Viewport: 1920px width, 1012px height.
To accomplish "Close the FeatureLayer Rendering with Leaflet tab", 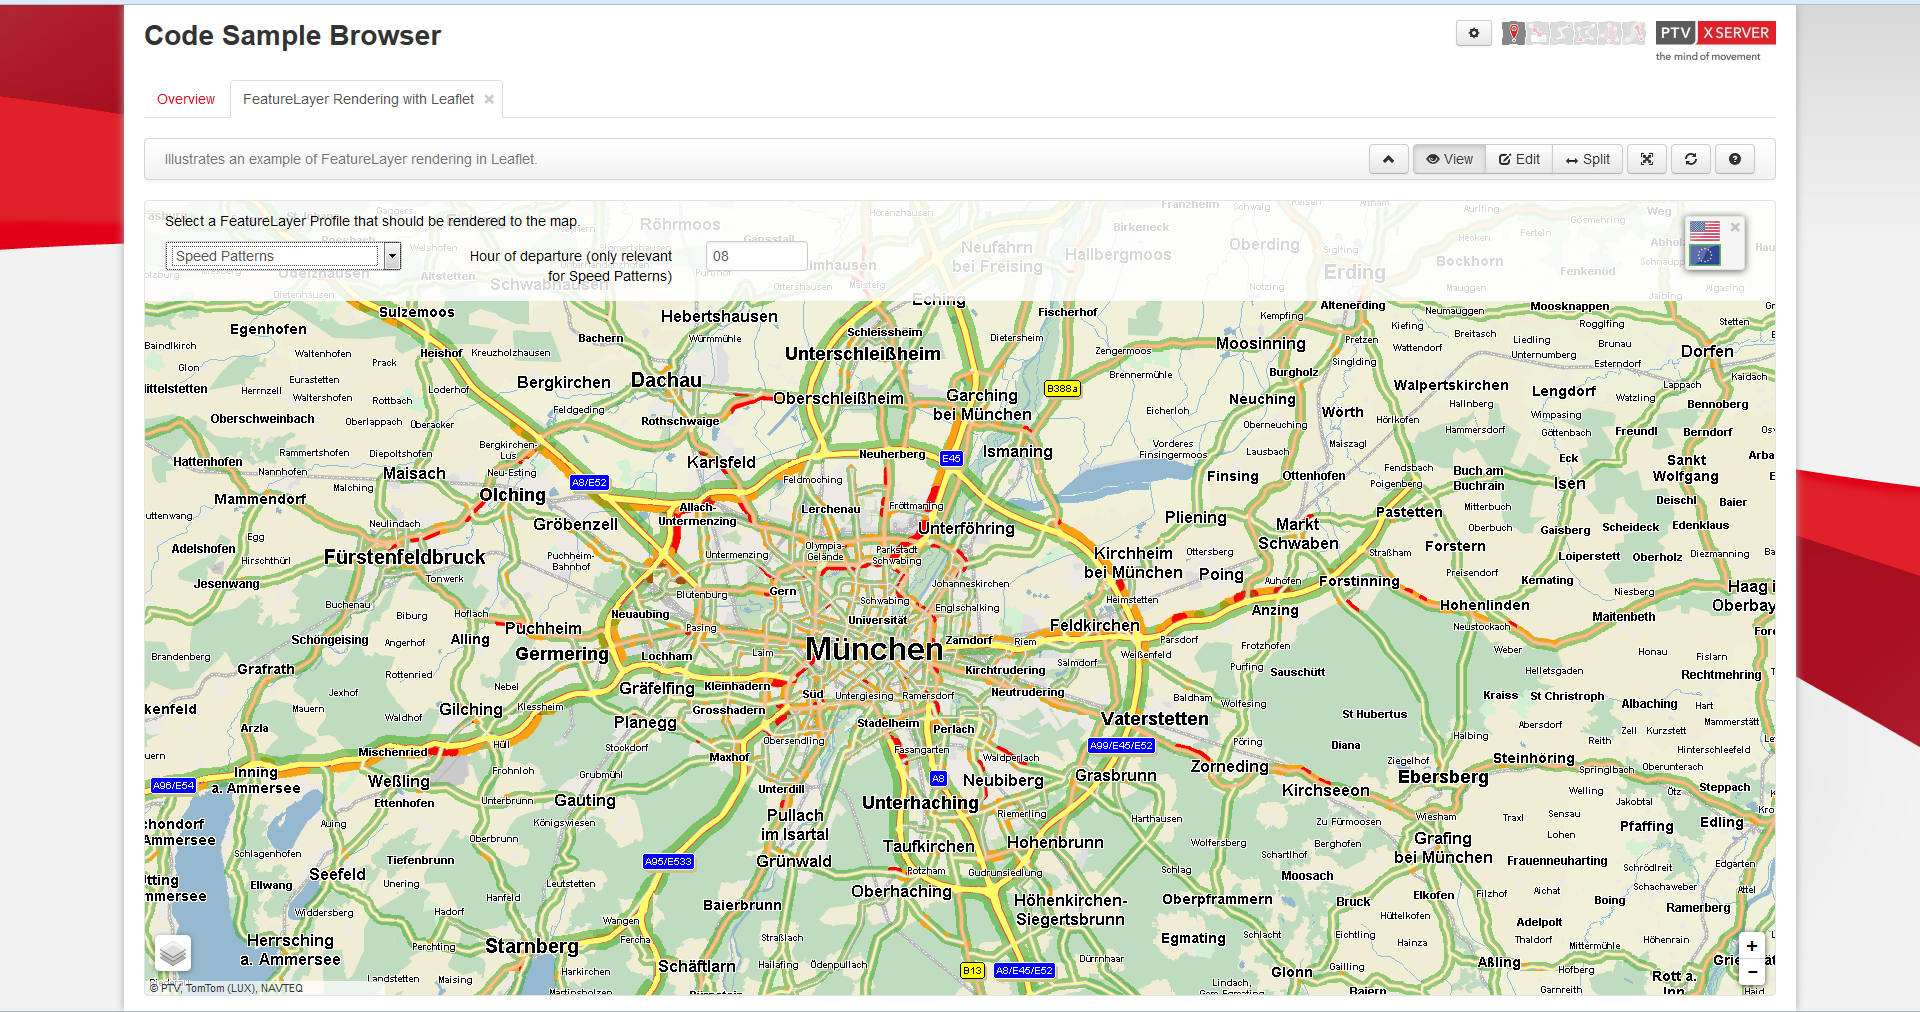I will [489, 99].
